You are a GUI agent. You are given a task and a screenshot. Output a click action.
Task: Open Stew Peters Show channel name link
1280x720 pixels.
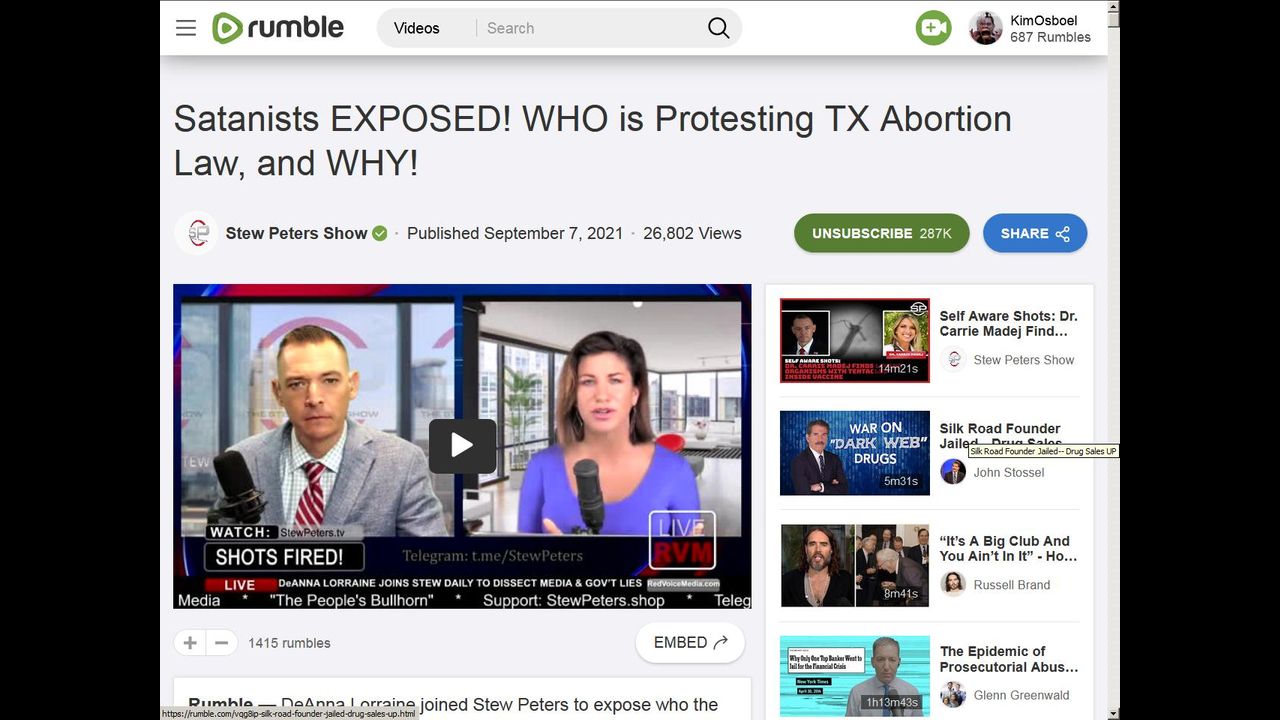296,233
